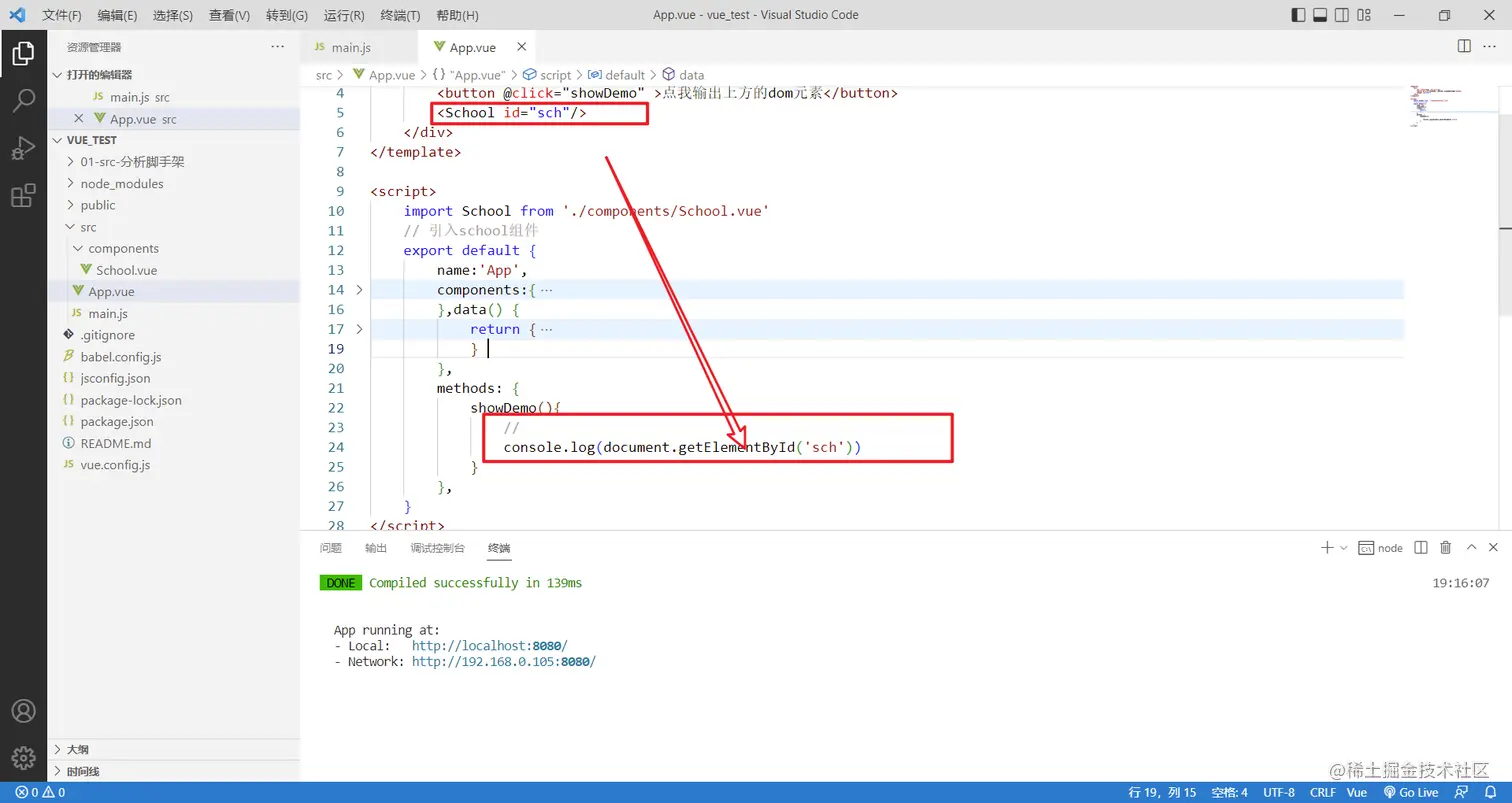
Task: Open the 查看(V) menu
Action: (229, 16)
